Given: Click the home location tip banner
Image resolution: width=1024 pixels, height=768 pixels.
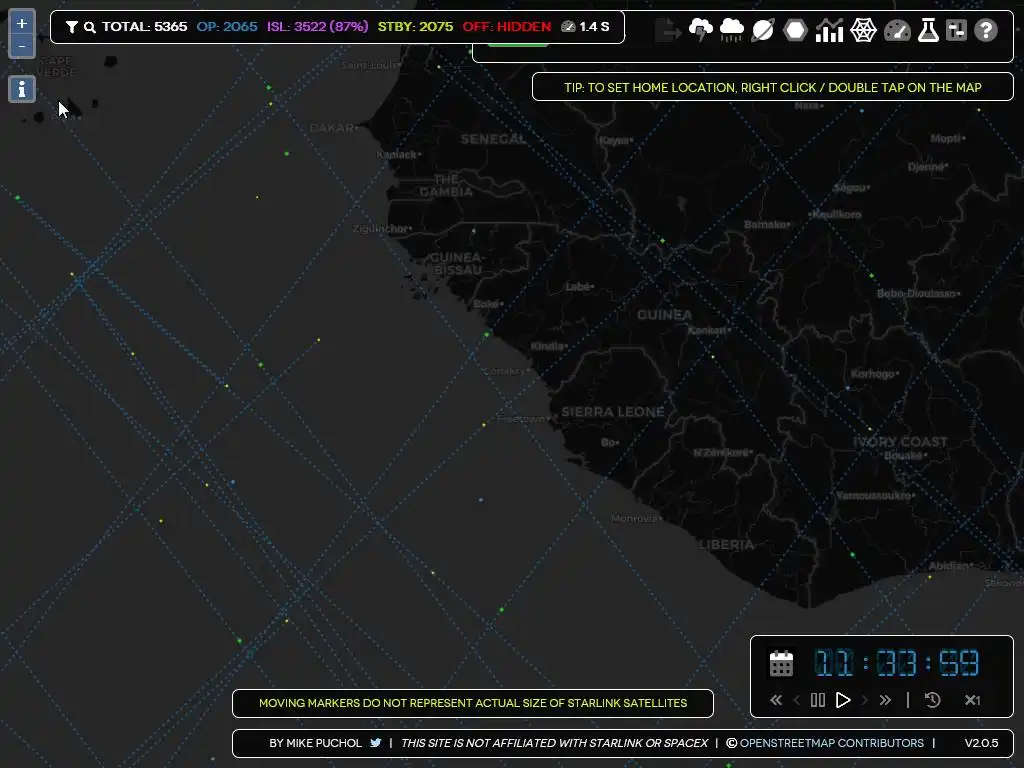Looking at the screenshot, I should [773, 88].
